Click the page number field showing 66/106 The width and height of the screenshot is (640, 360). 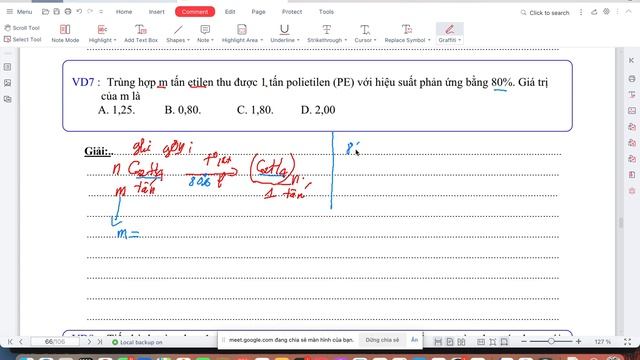tap(55, 342)
